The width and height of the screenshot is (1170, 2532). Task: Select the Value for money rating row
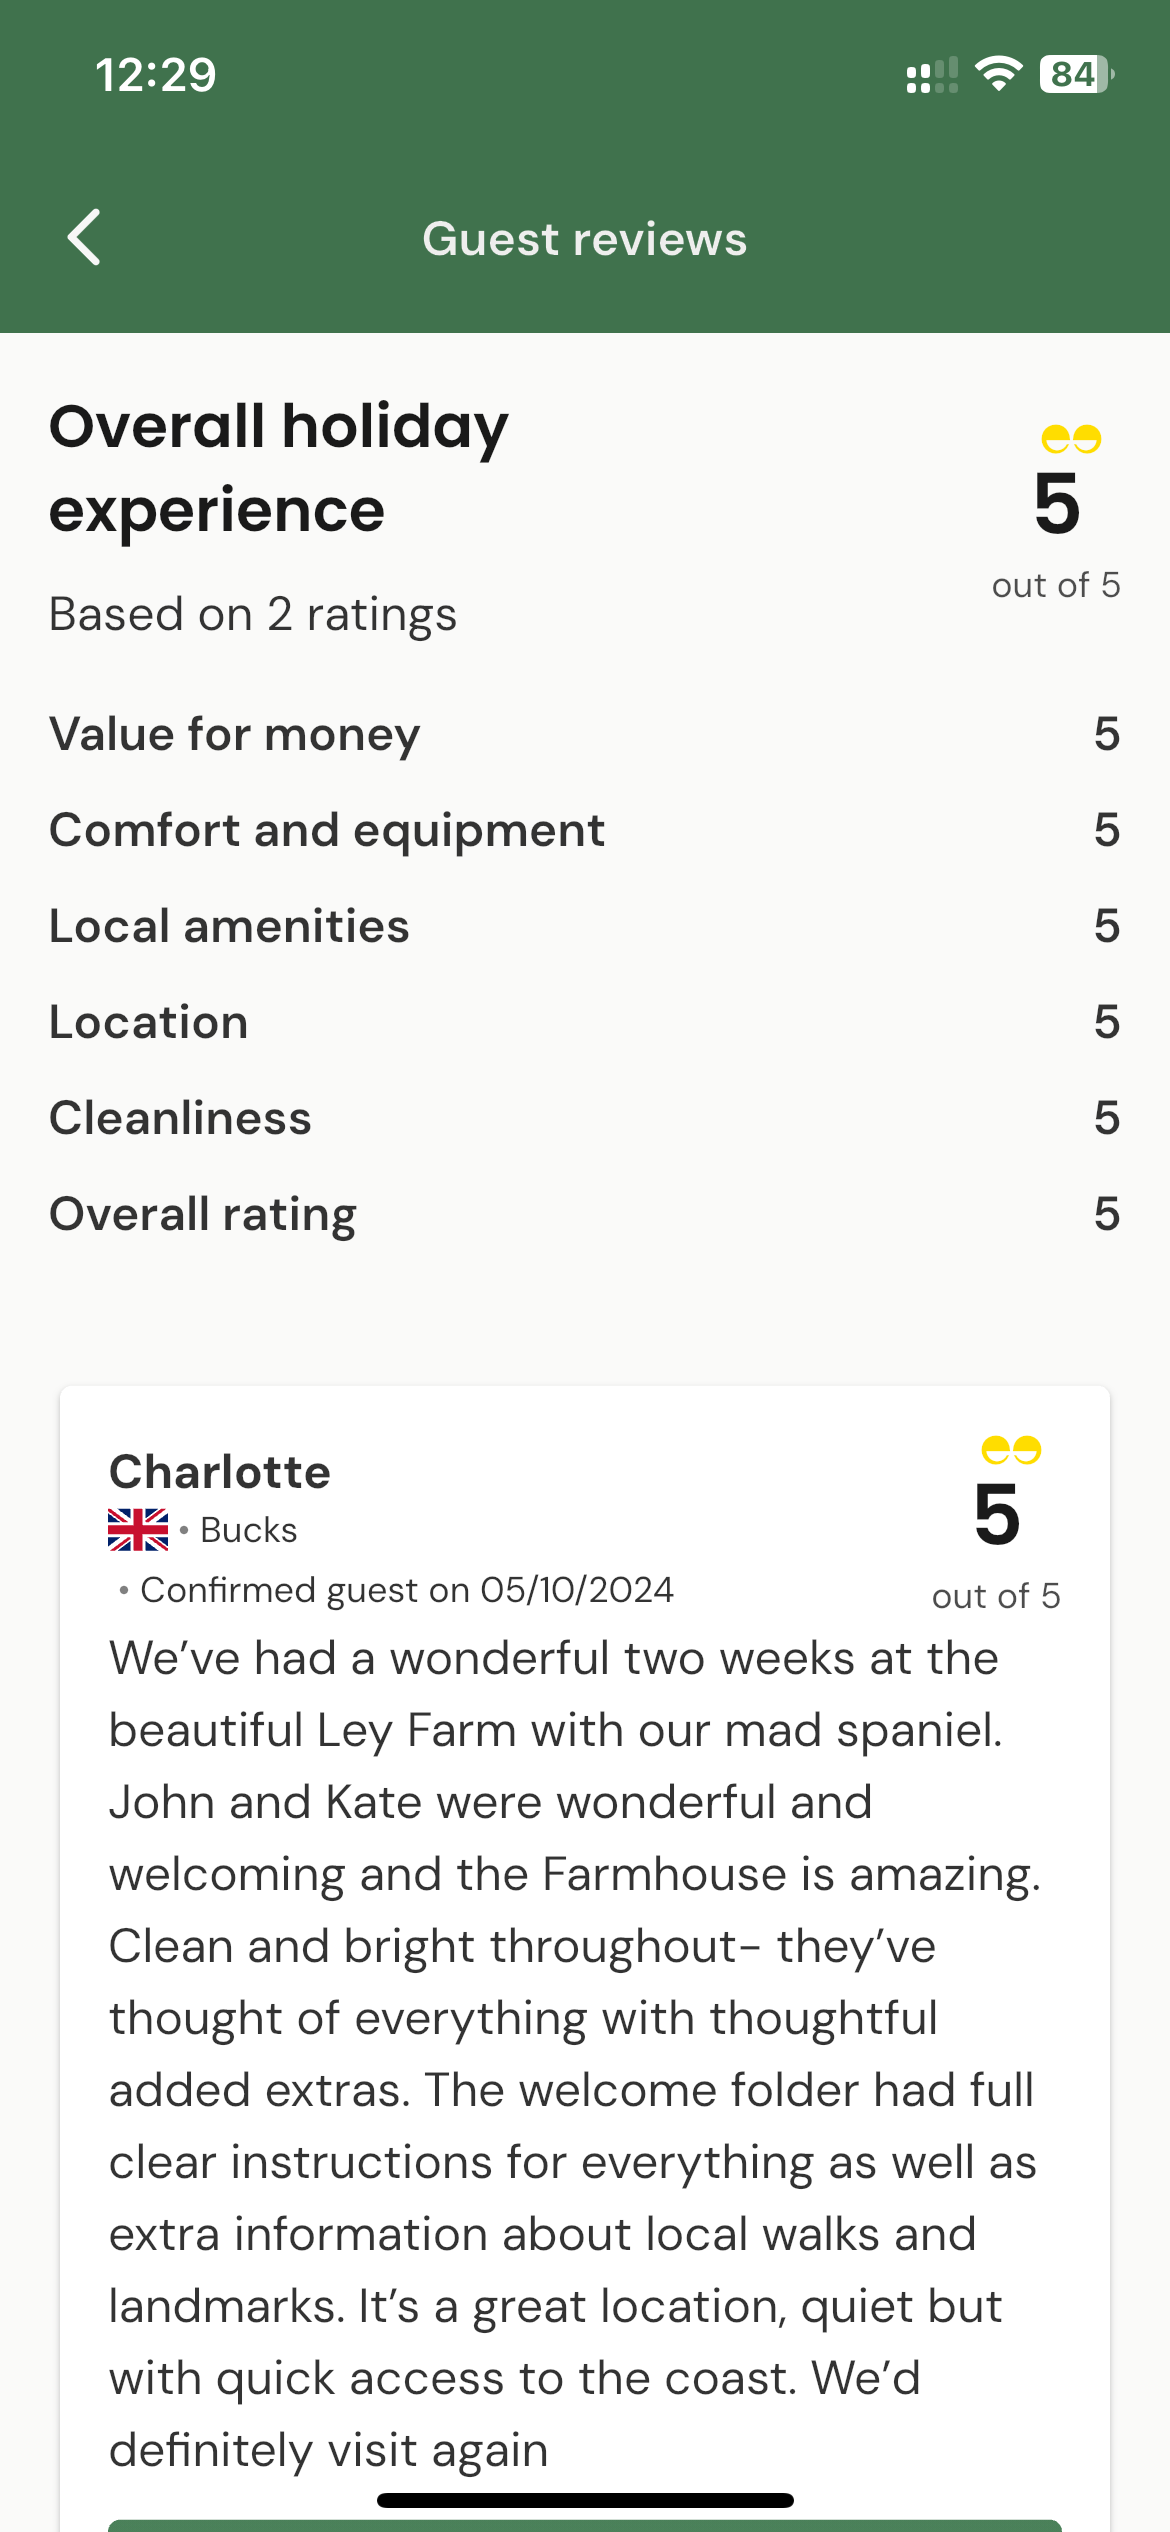(x=585, y=734)
